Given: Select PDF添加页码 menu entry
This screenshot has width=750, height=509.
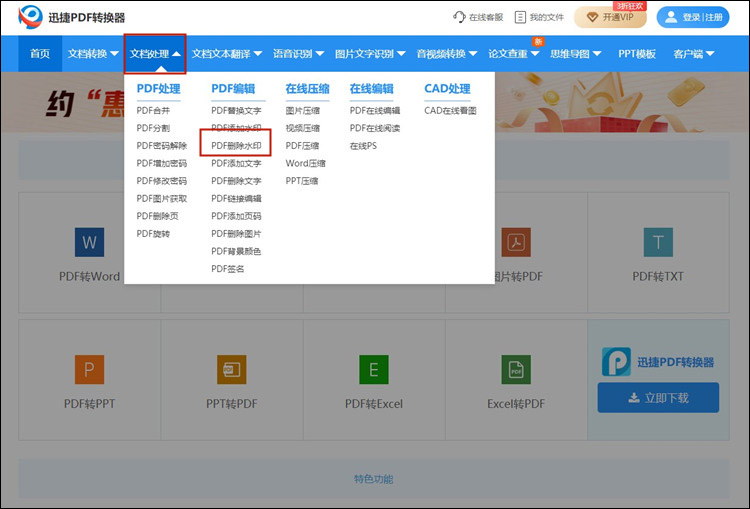Looking at the screenshot, I should (236, 216).
